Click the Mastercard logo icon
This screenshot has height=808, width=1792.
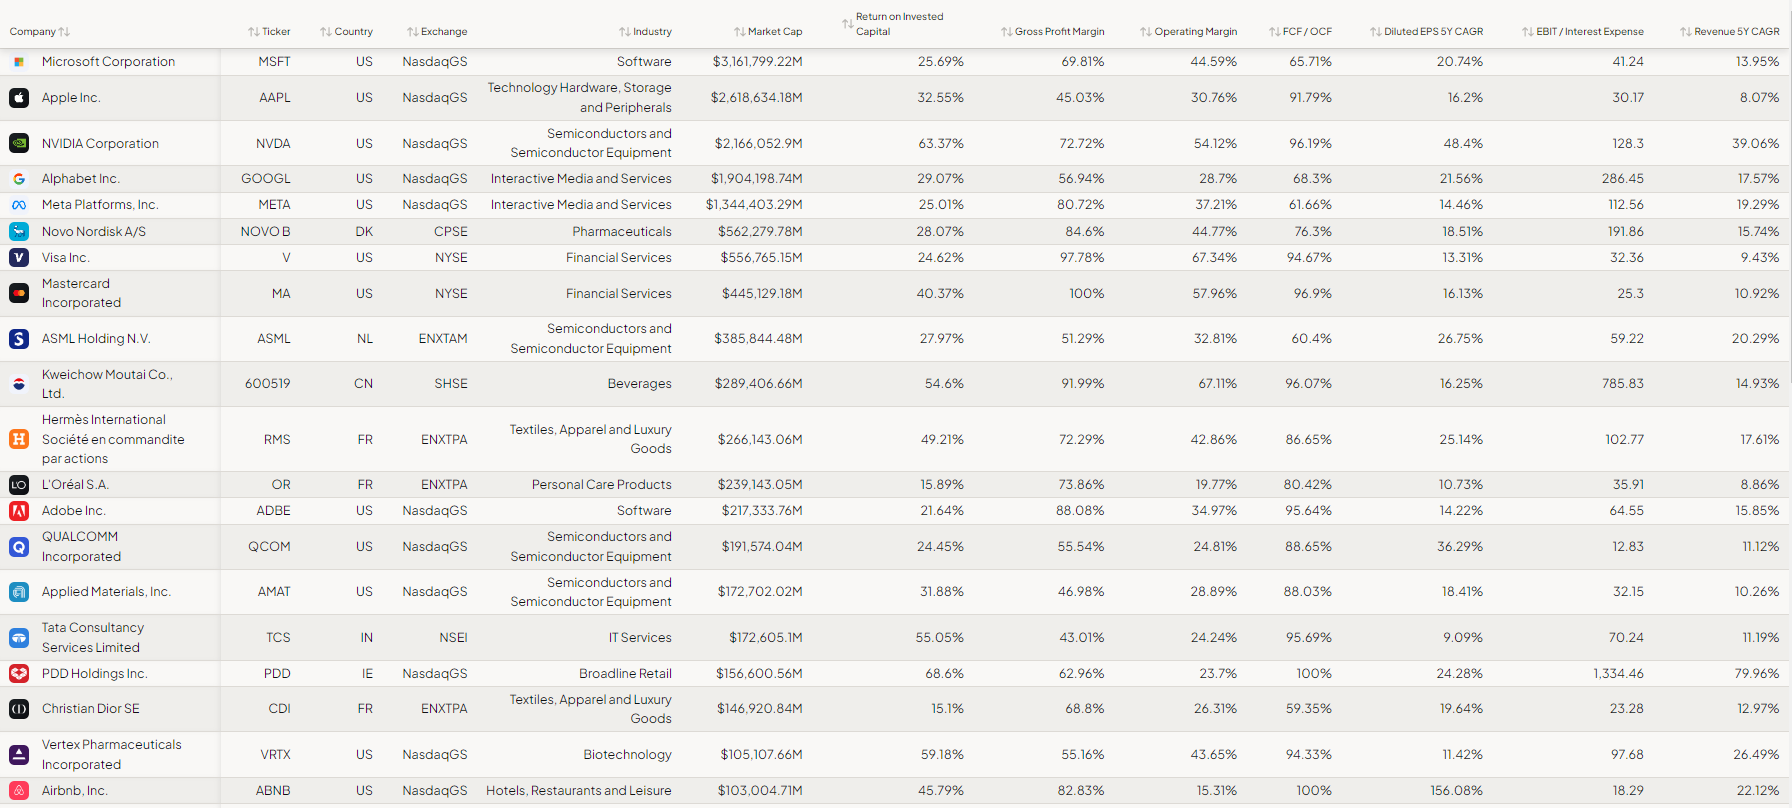click(19, 293)
